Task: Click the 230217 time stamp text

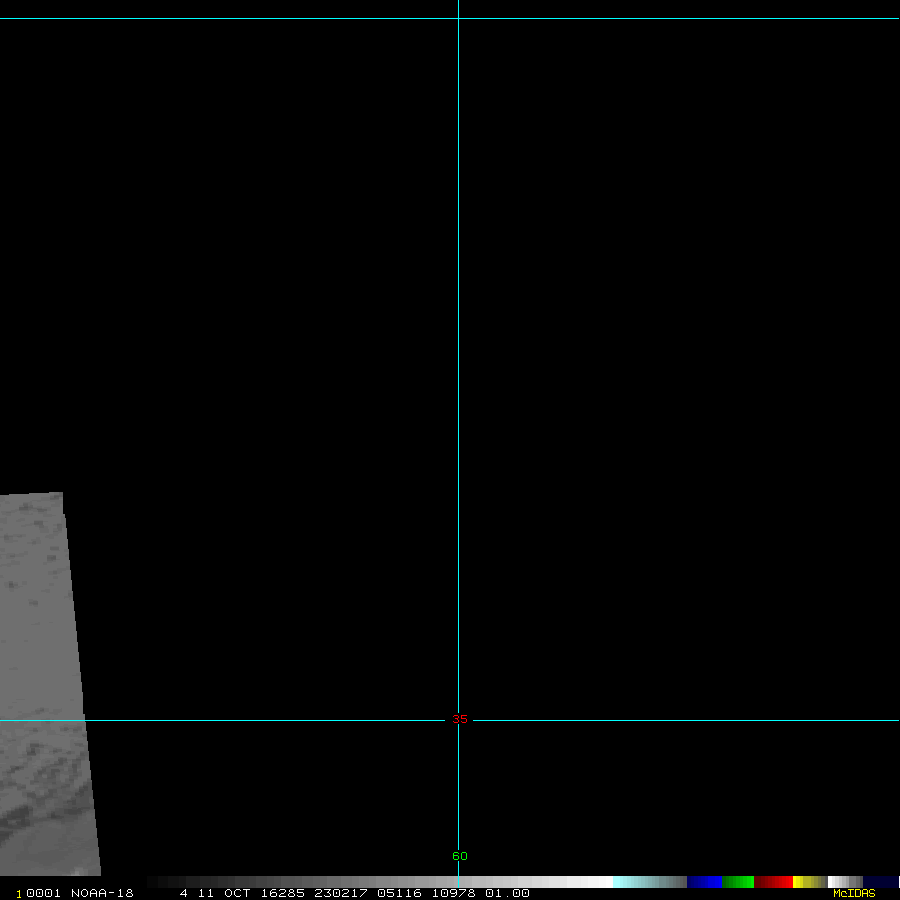Action: click(340, 893)
